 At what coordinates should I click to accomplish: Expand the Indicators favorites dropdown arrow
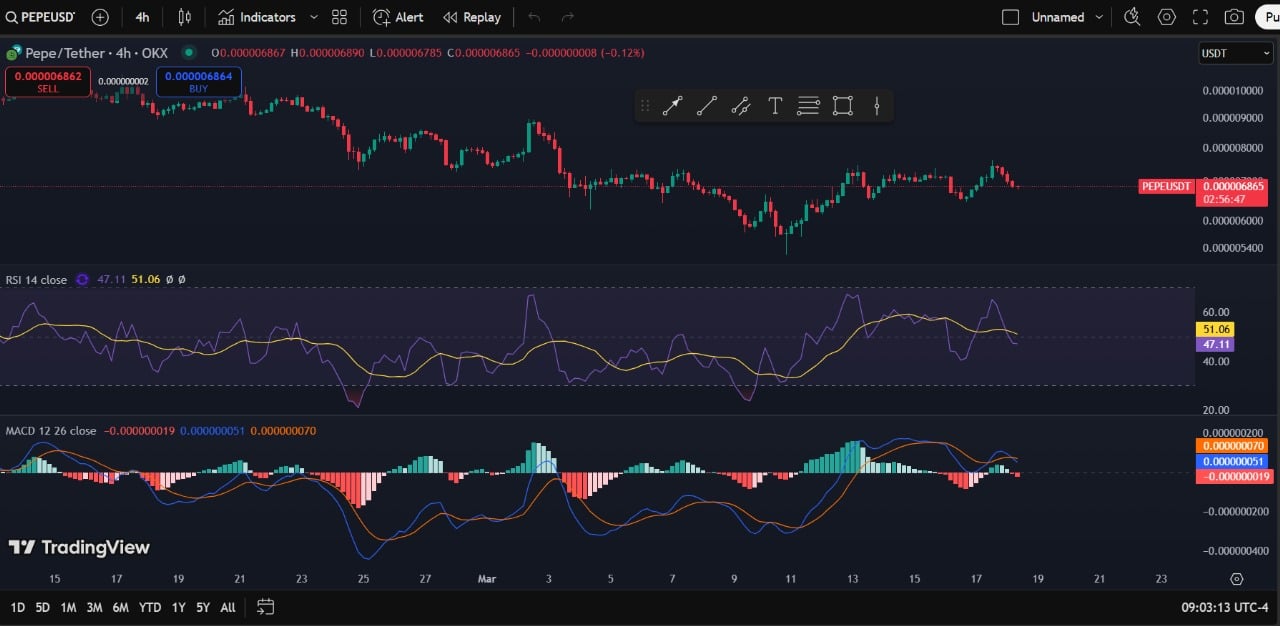tap(314, 17)
